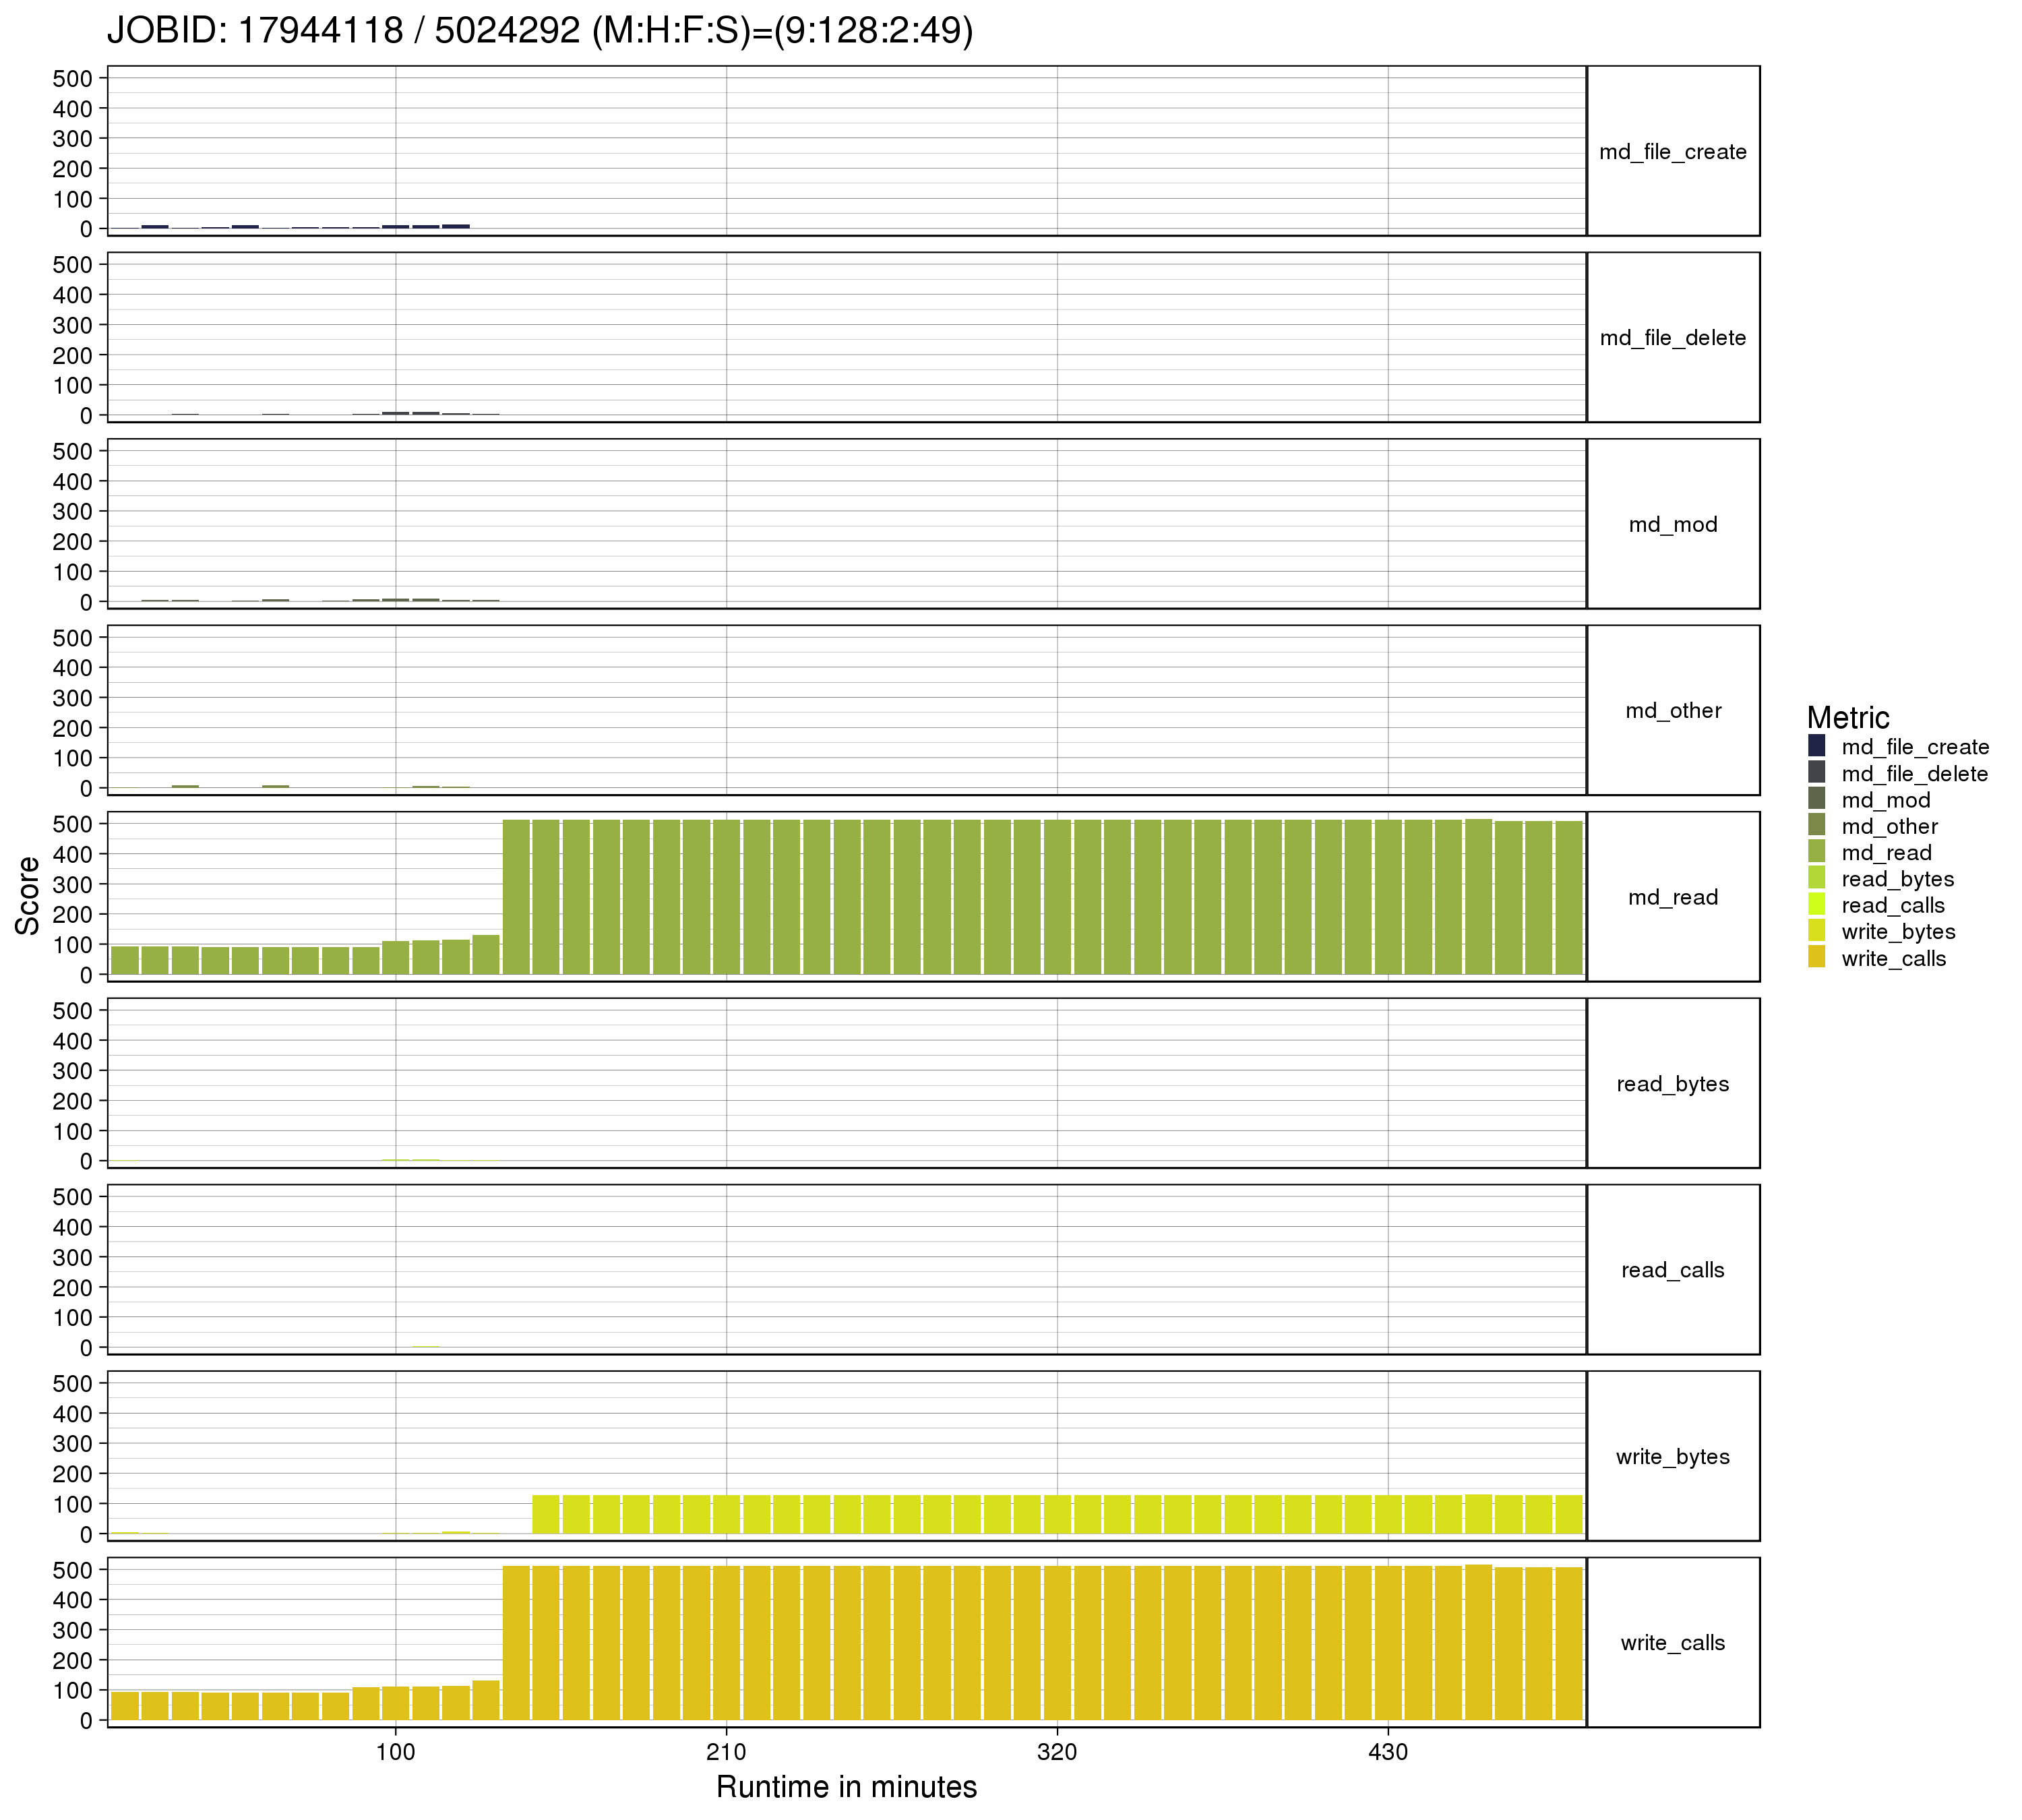Click the md_read bar at 210 minutes
The height and width of the screenshot is (1820, 2022).
click(727, 897)
